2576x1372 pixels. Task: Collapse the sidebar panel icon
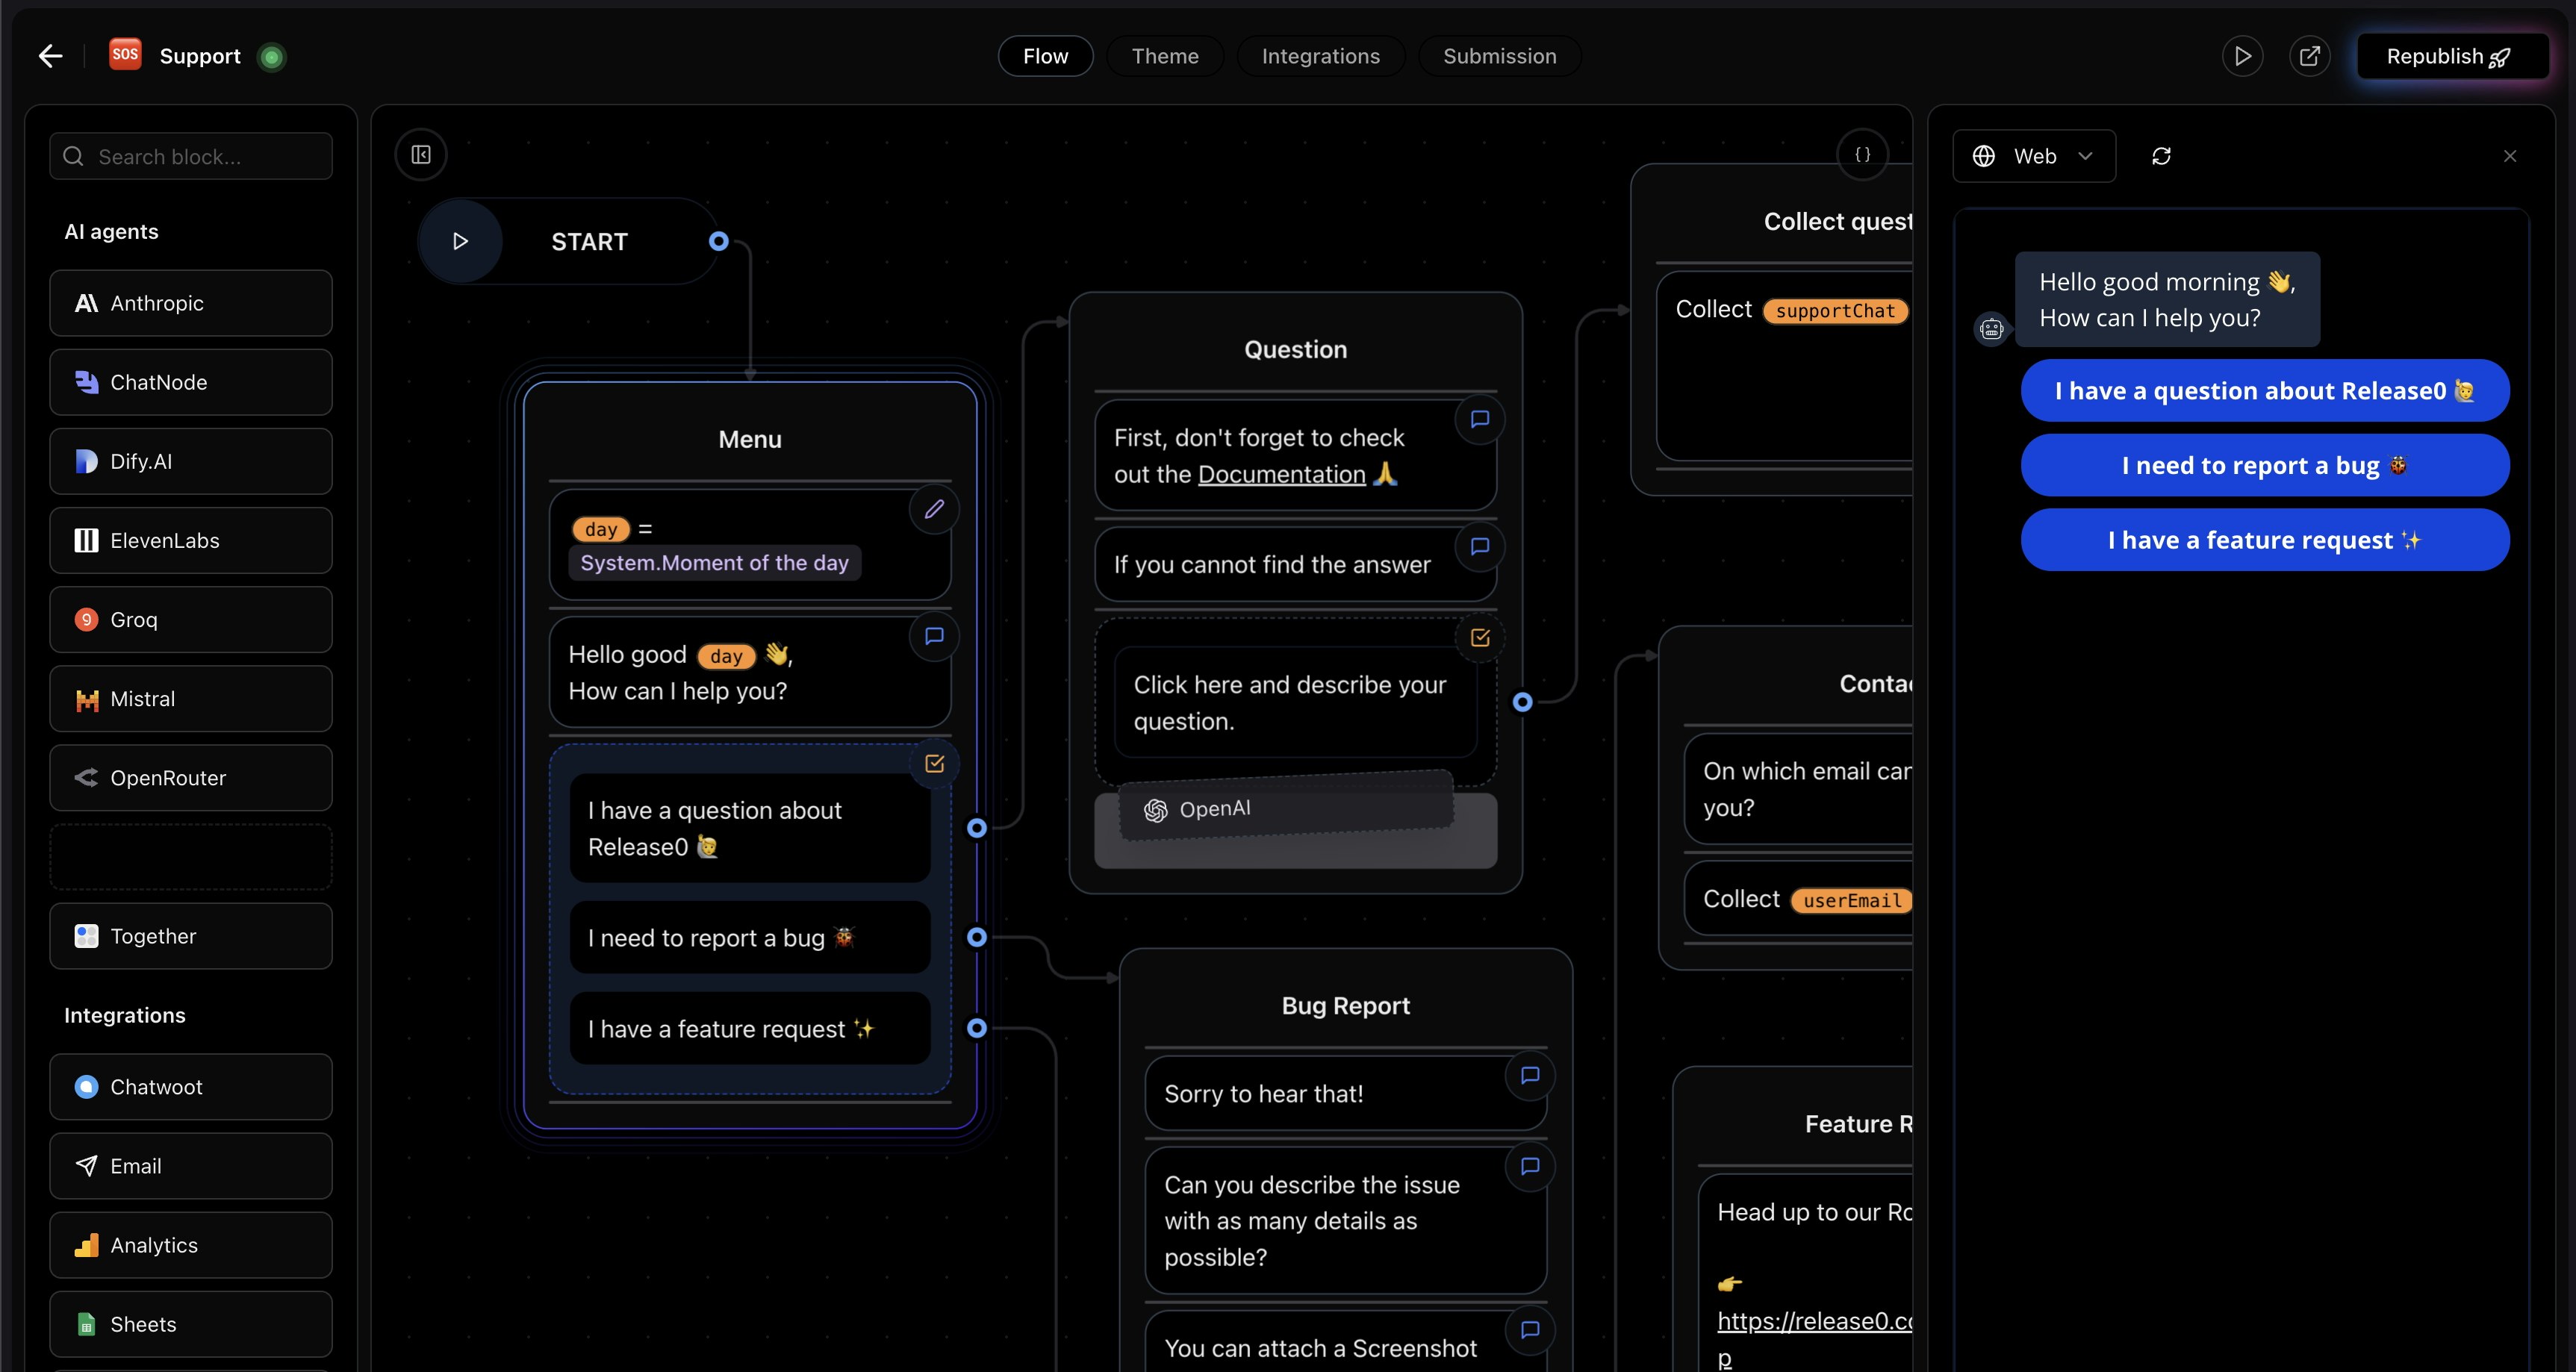pyautogui.click(x=421, y=155)
